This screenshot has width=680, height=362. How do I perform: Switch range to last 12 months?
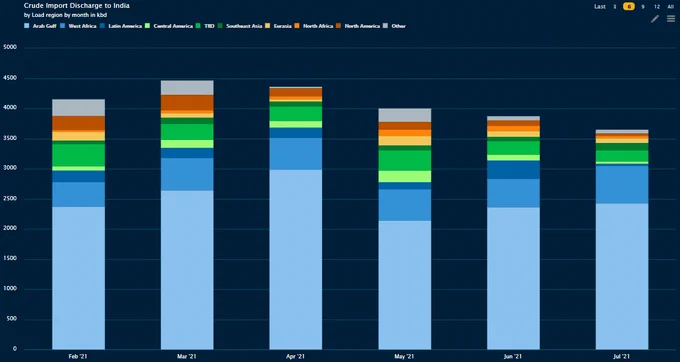[657, 7]
